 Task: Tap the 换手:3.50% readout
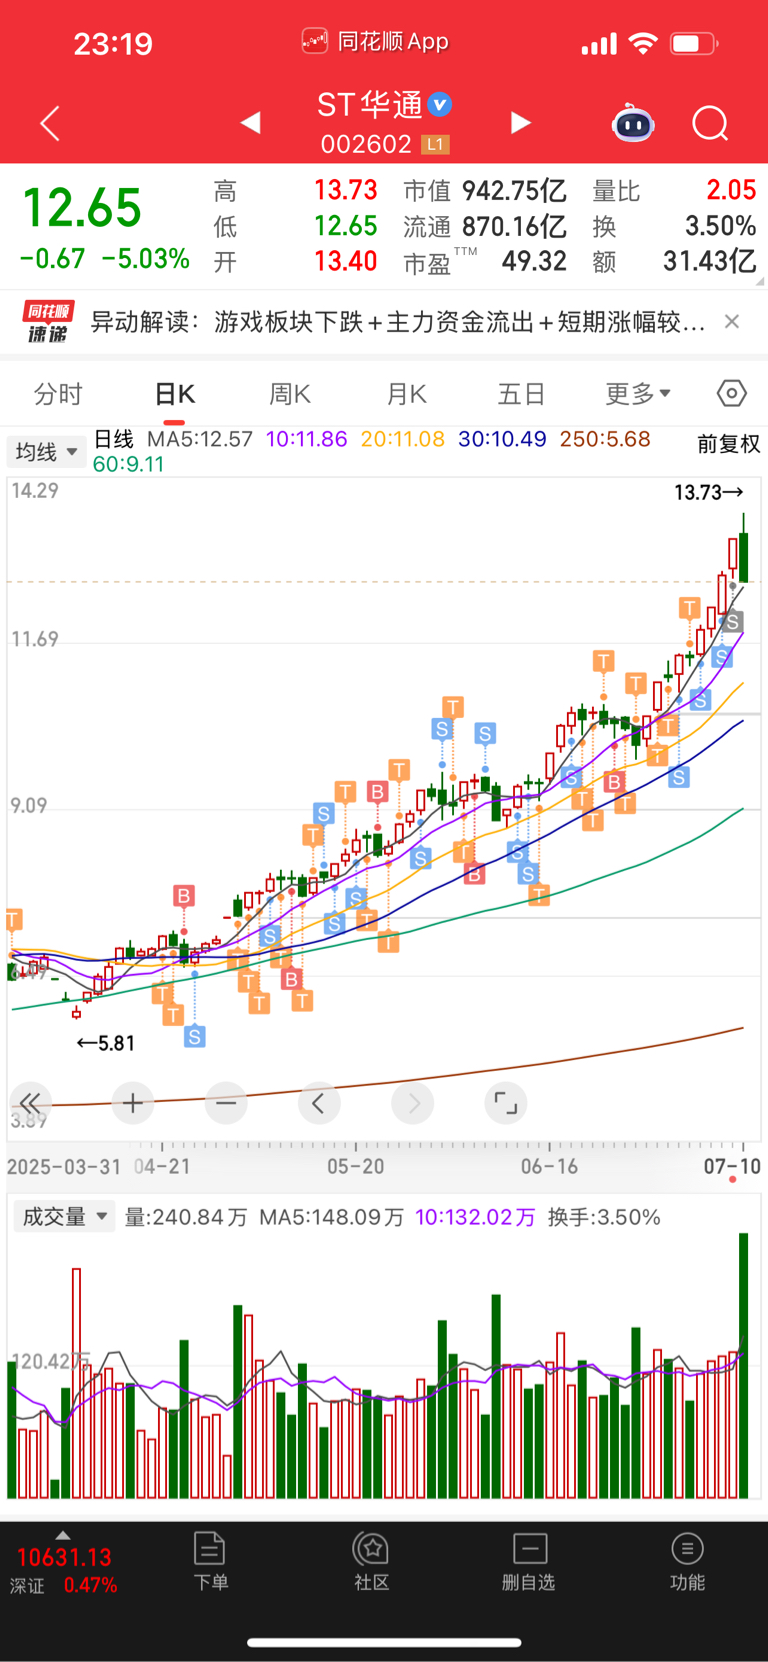[604, 1217]
